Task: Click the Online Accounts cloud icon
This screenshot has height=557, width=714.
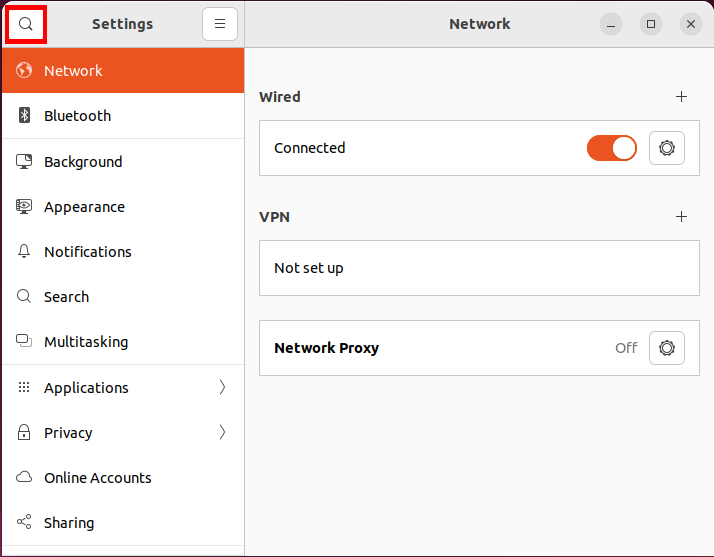Action: pos(24,477)
